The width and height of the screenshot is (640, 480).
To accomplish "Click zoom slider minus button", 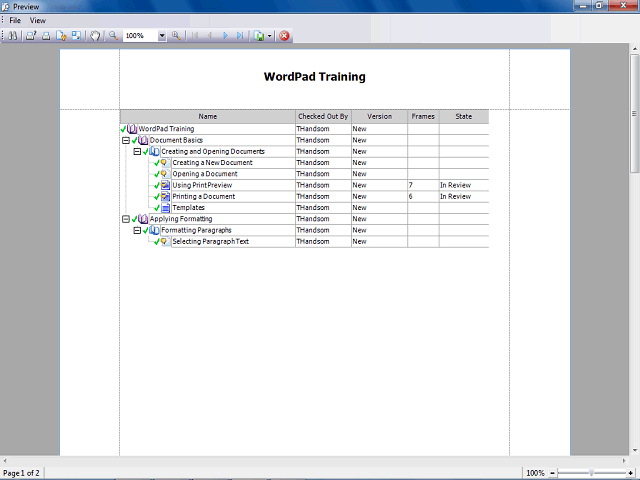I will click(552, 473).
